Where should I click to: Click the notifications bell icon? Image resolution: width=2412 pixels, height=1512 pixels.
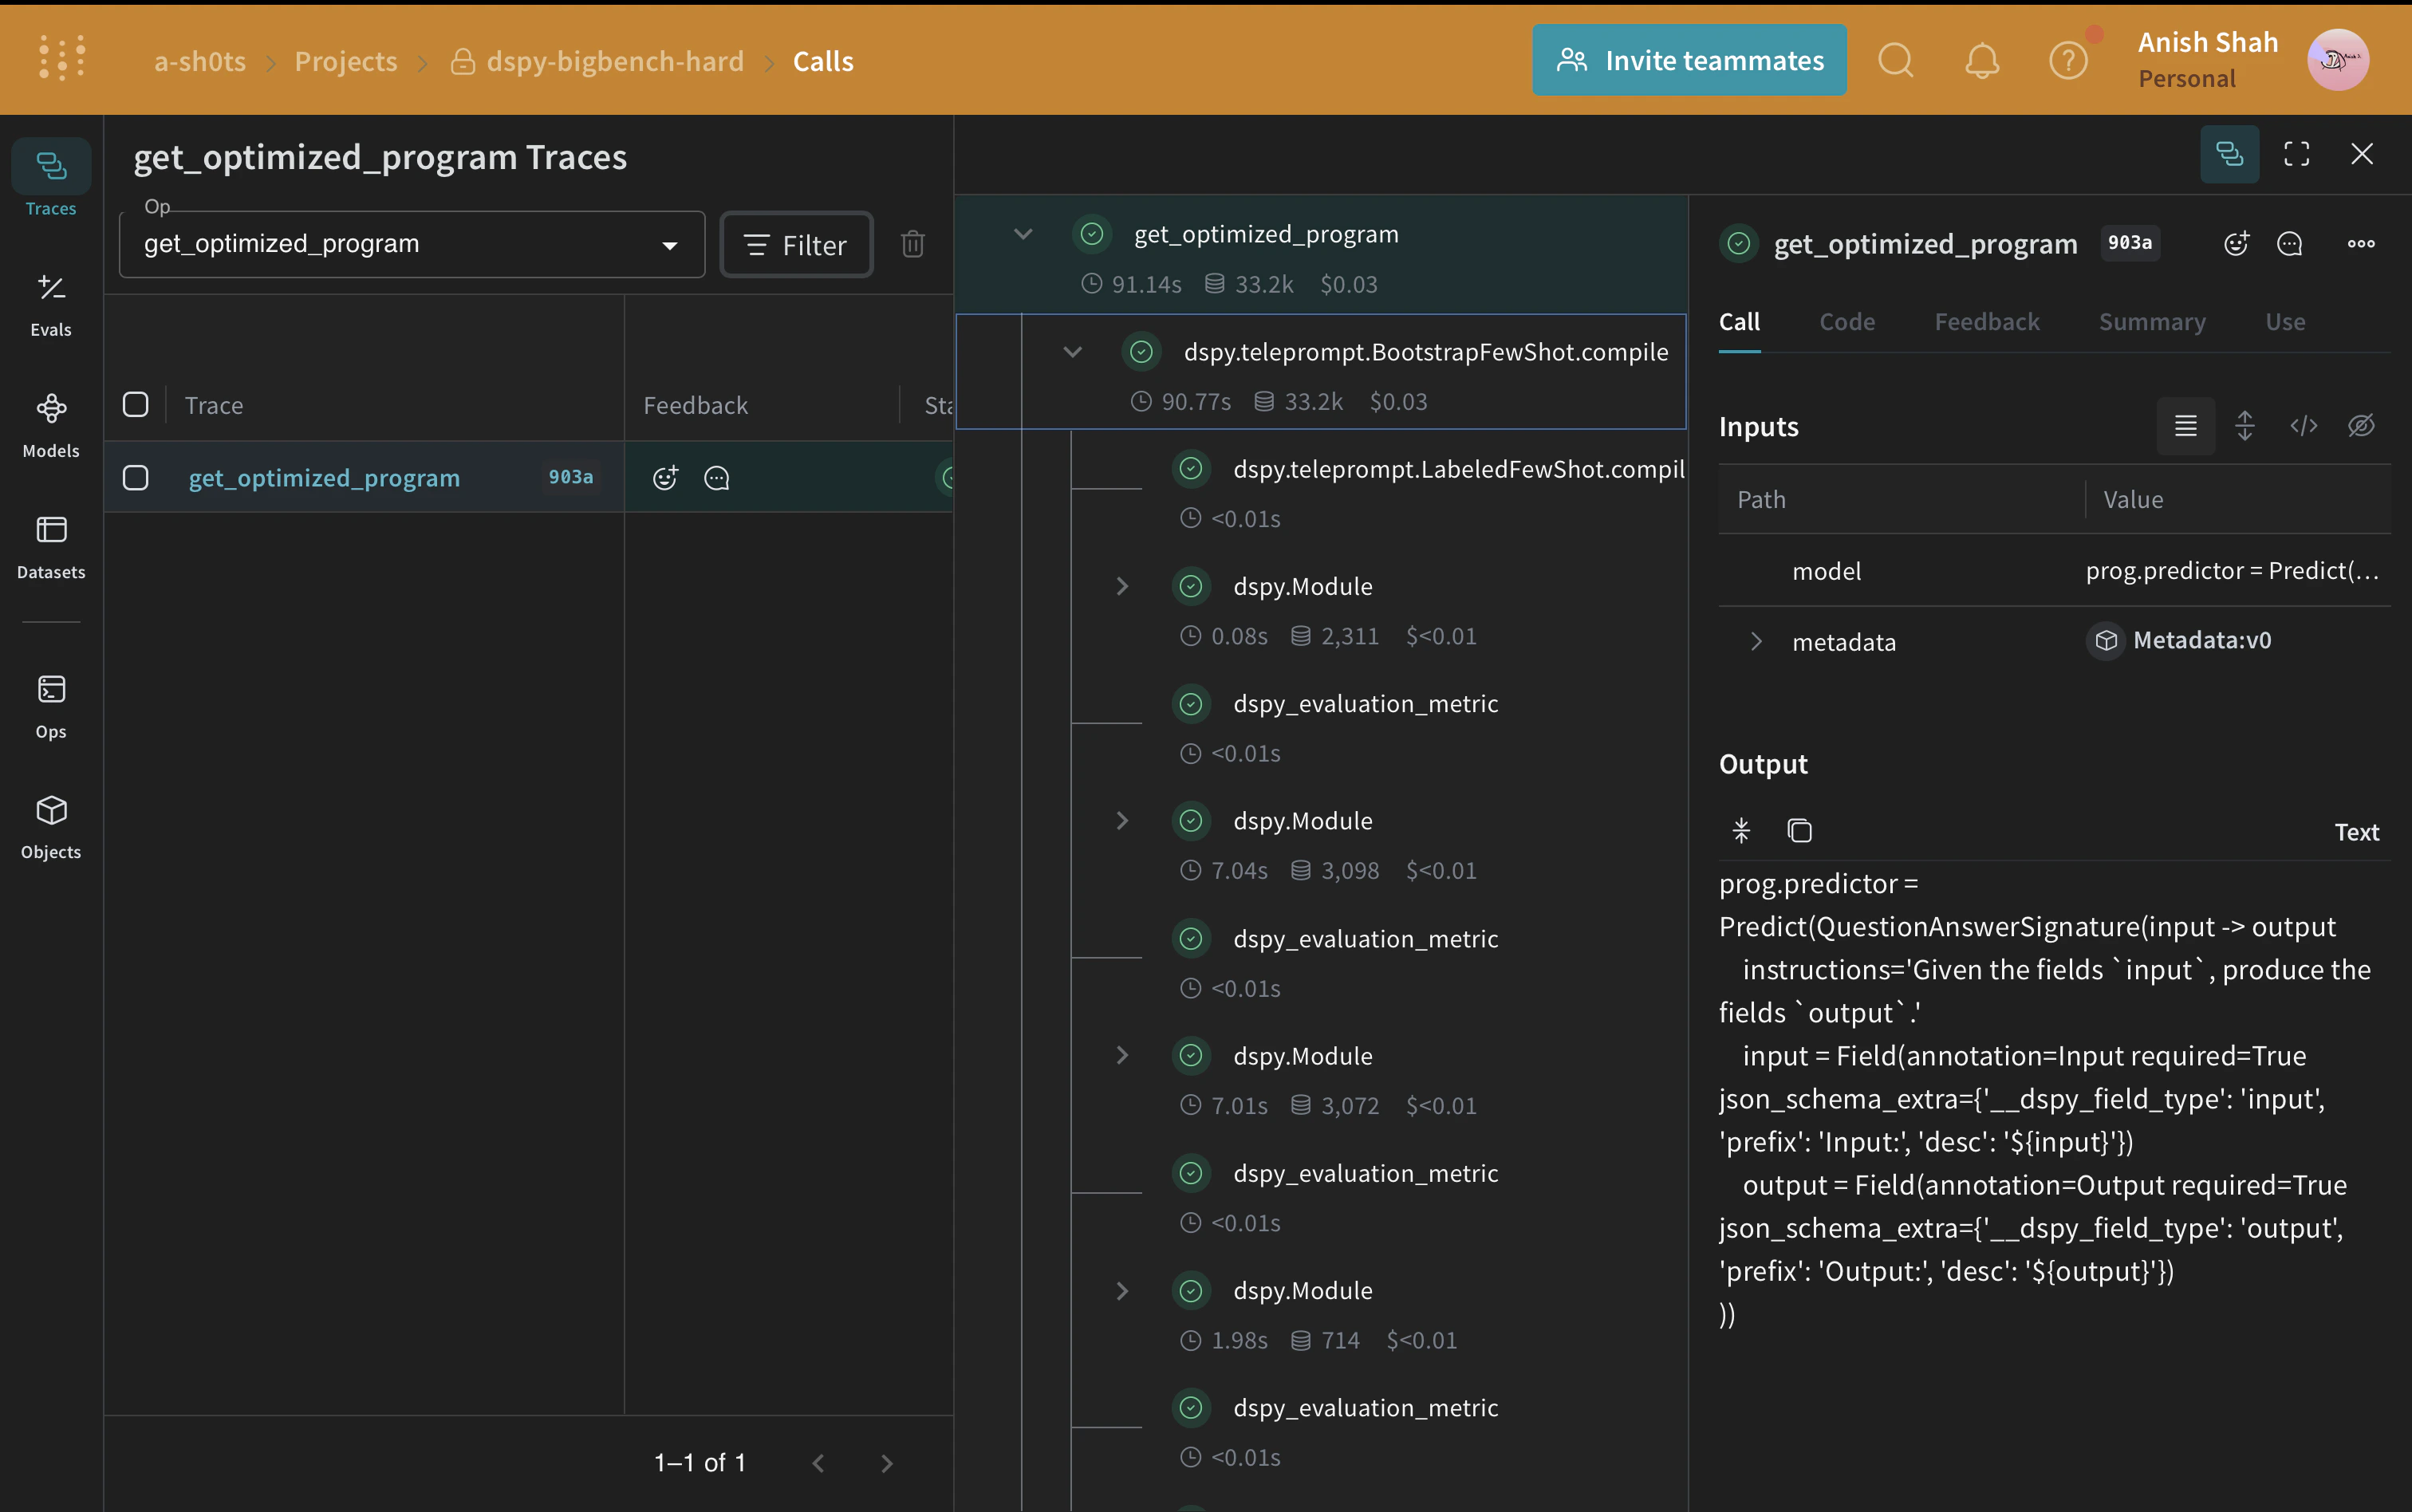1981,61
